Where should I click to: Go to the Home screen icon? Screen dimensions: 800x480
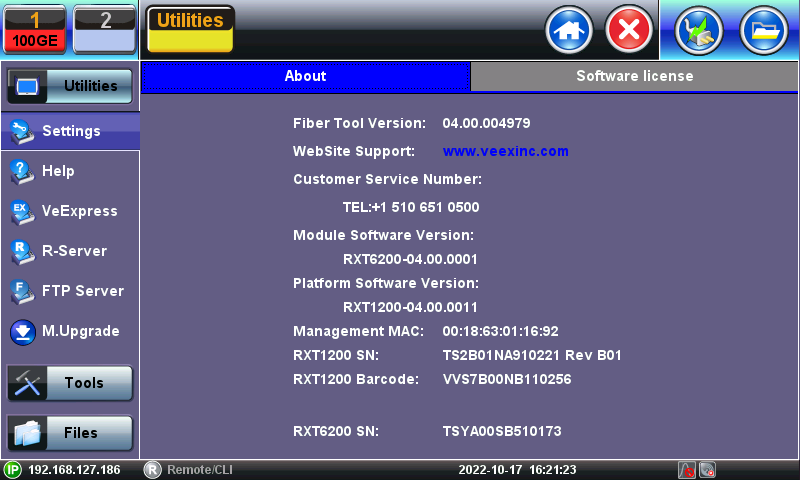click(569, 30)
